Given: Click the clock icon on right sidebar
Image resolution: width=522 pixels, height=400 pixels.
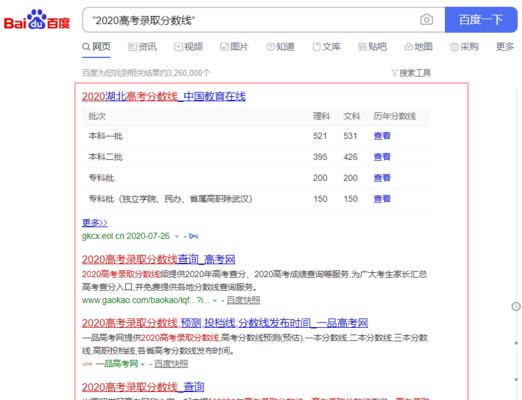Looking at the screenshot, I should tap(516, 306).
